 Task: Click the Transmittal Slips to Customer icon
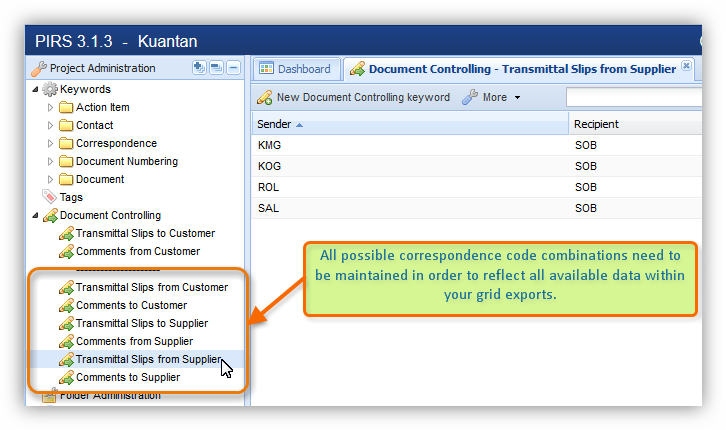pos(66,233)
